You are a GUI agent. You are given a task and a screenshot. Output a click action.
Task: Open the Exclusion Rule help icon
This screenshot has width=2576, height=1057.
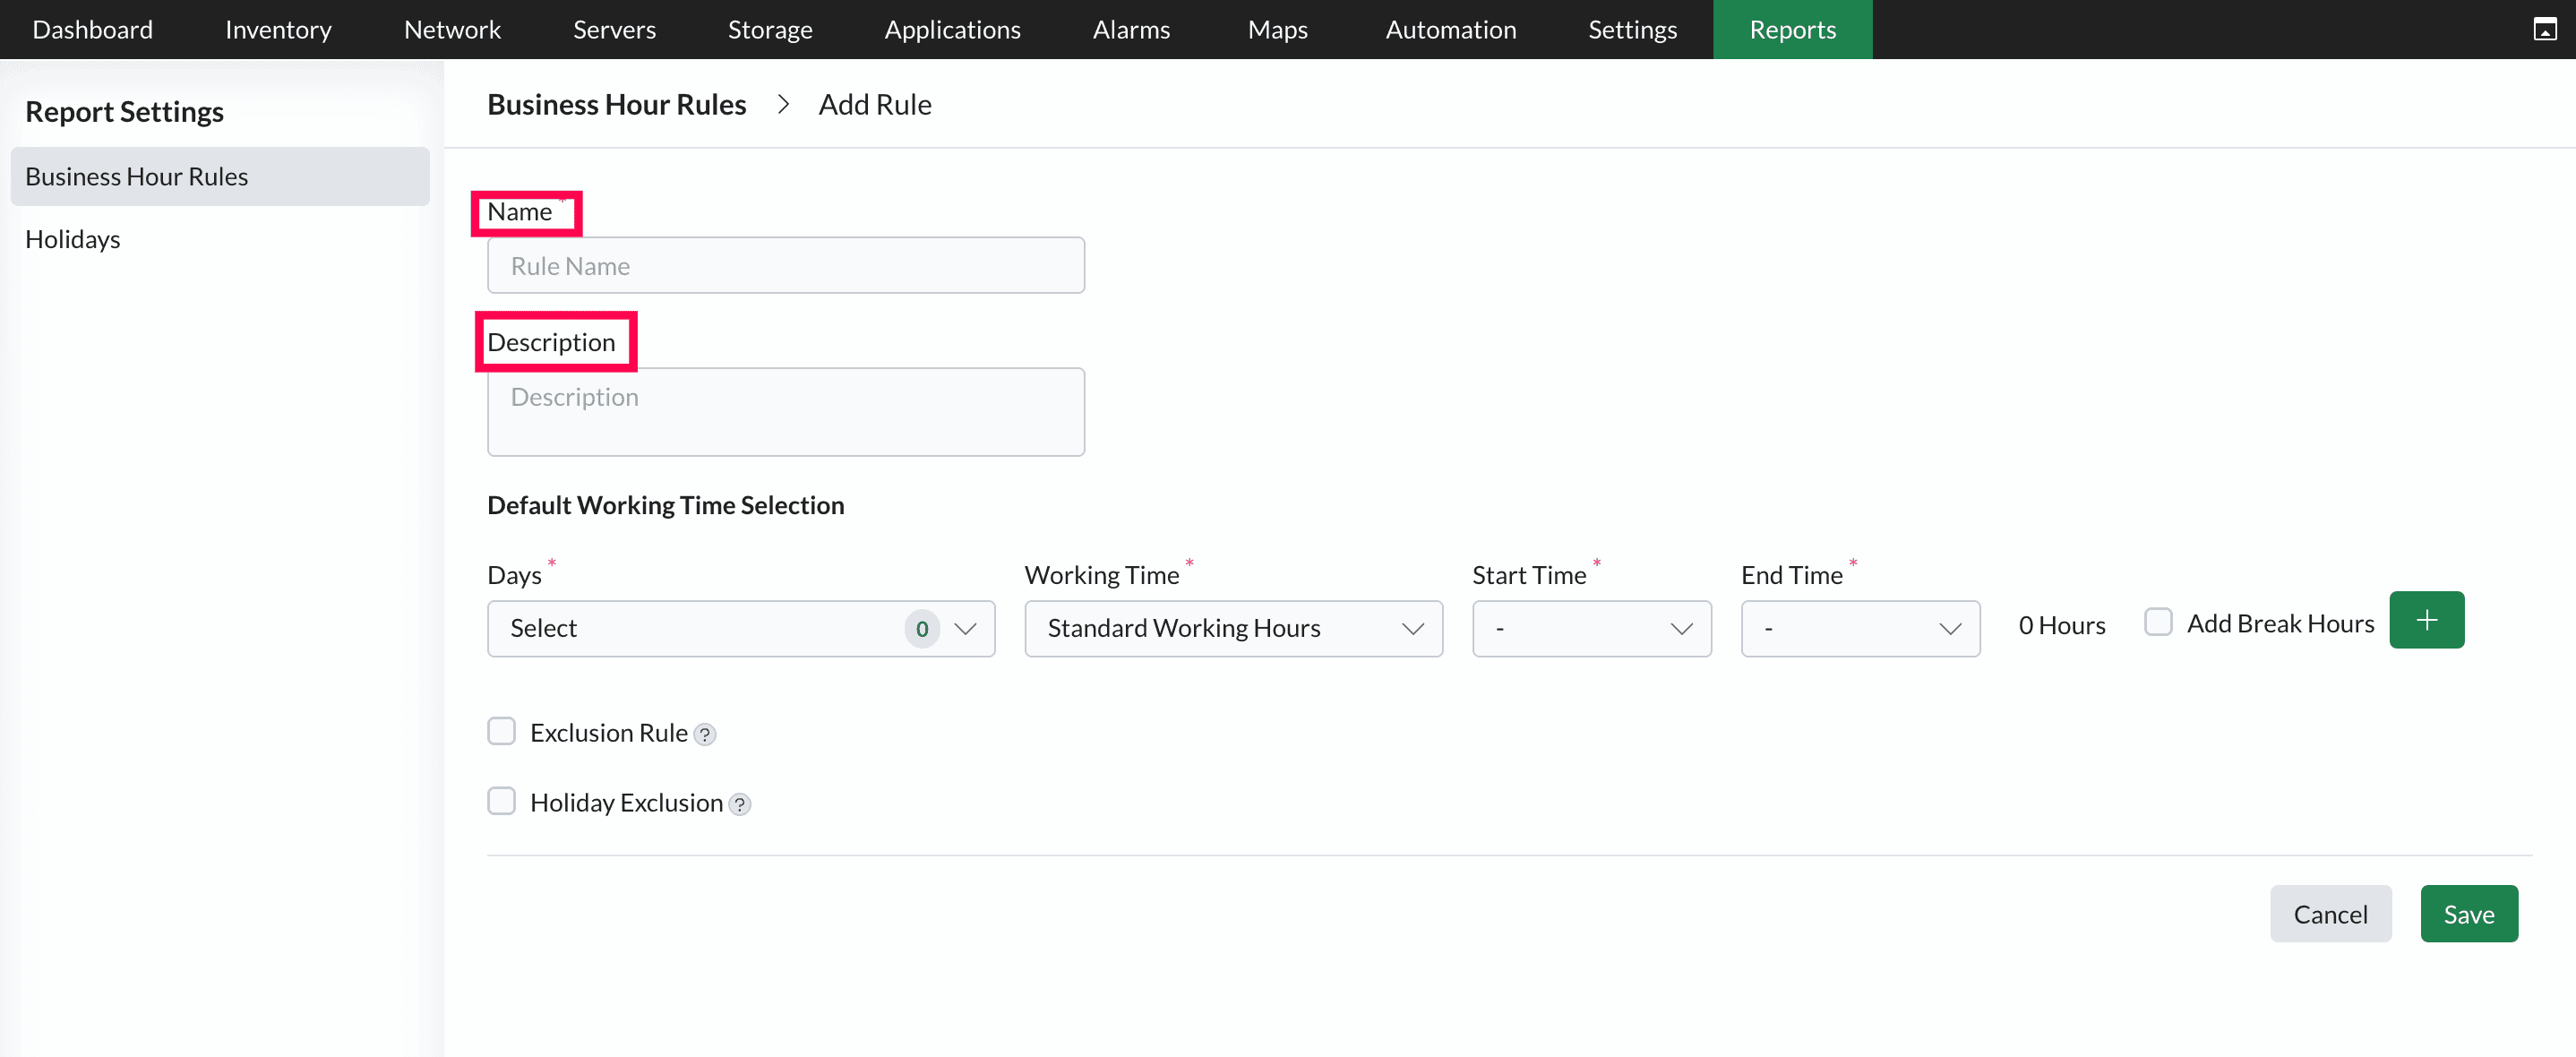[705, 734]
